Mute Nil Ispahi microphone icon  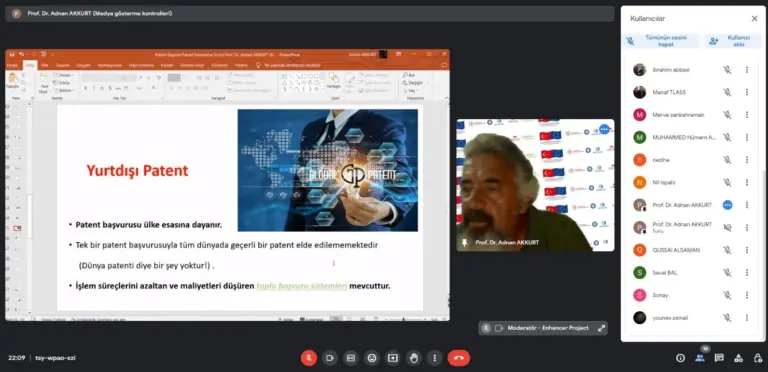coord(727,182)
